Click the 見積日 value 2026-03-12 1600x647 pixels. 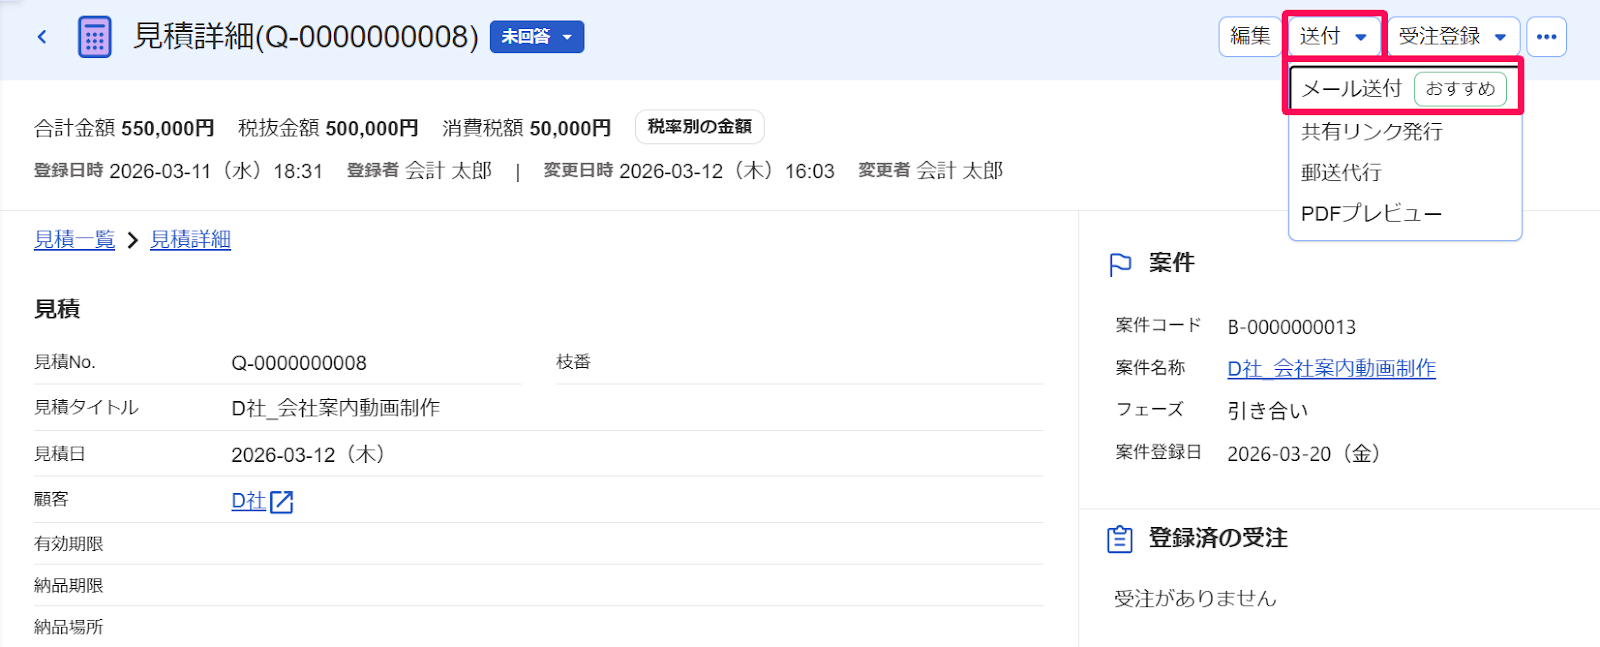point(309,455)
